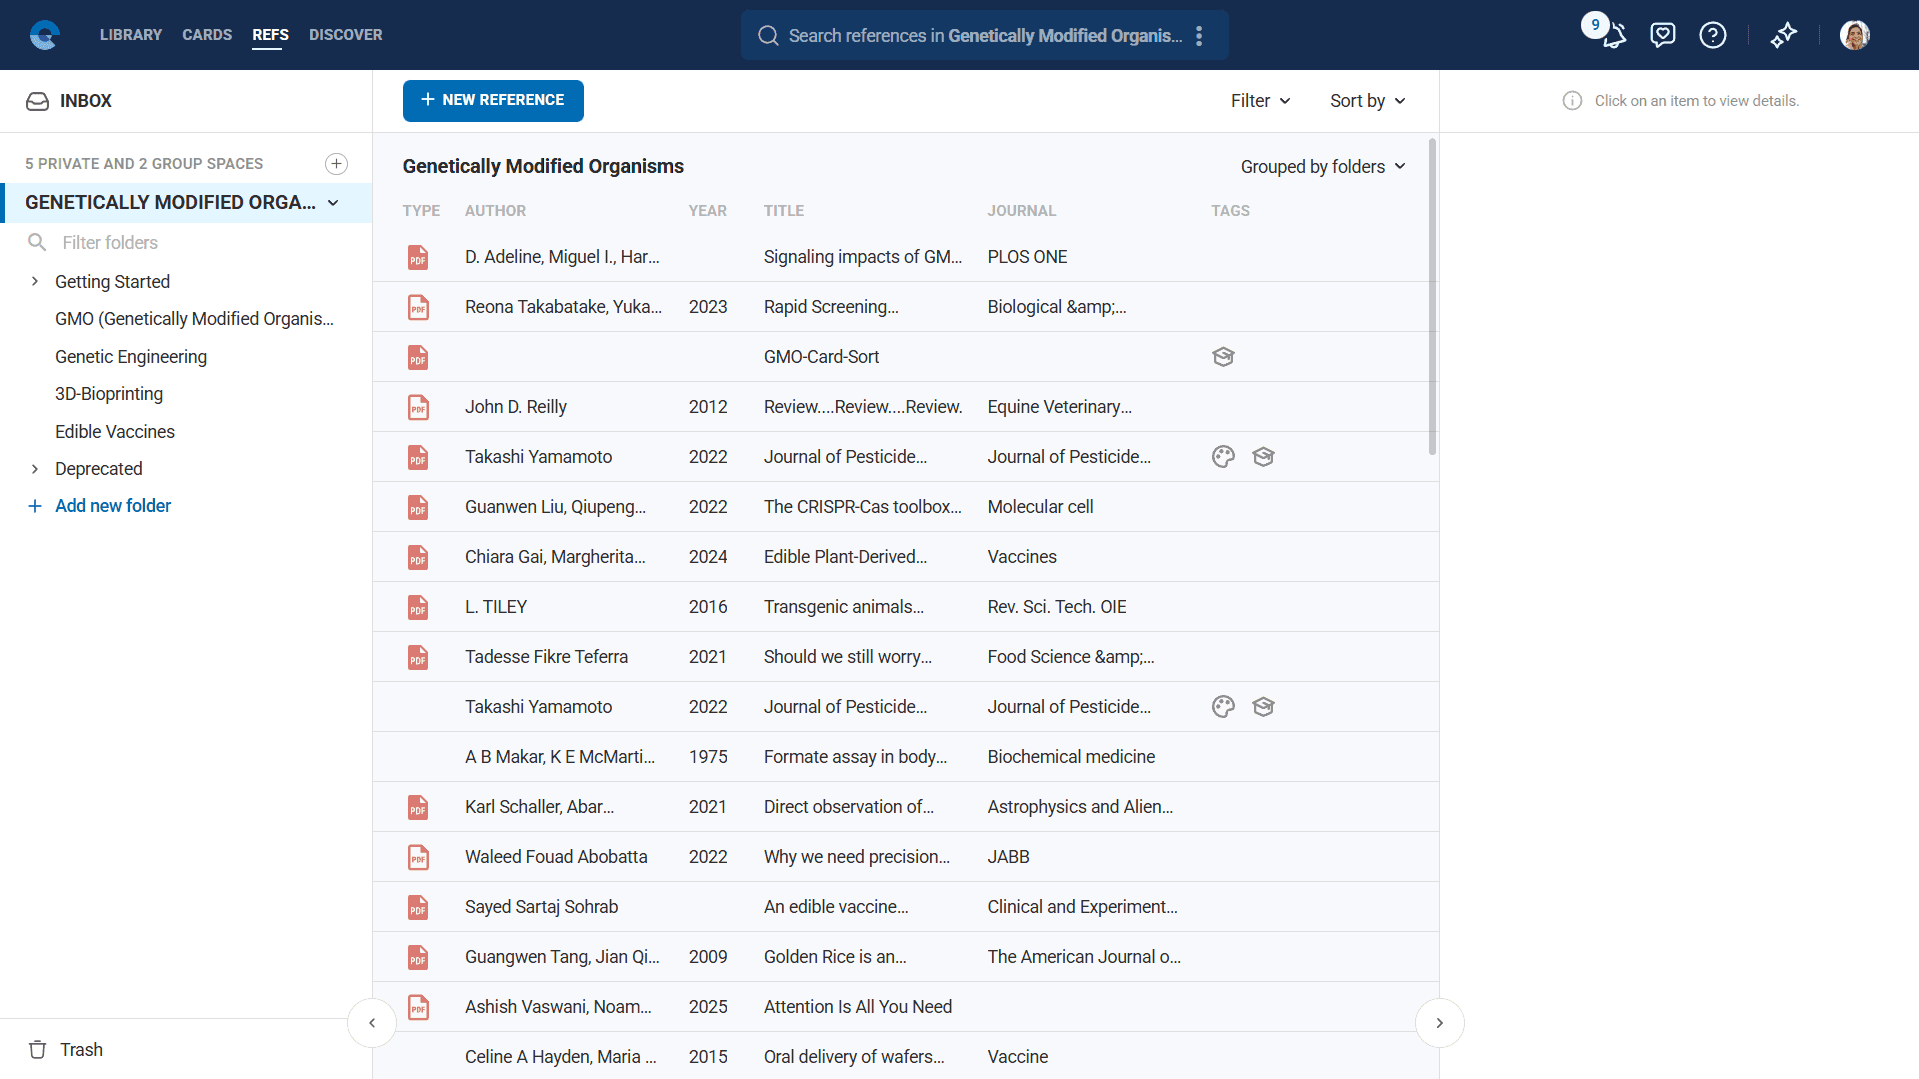This screenshot has width=1919, height=1079.
Task: Open the Filter dropdown
Action: tap(1260, 101)
